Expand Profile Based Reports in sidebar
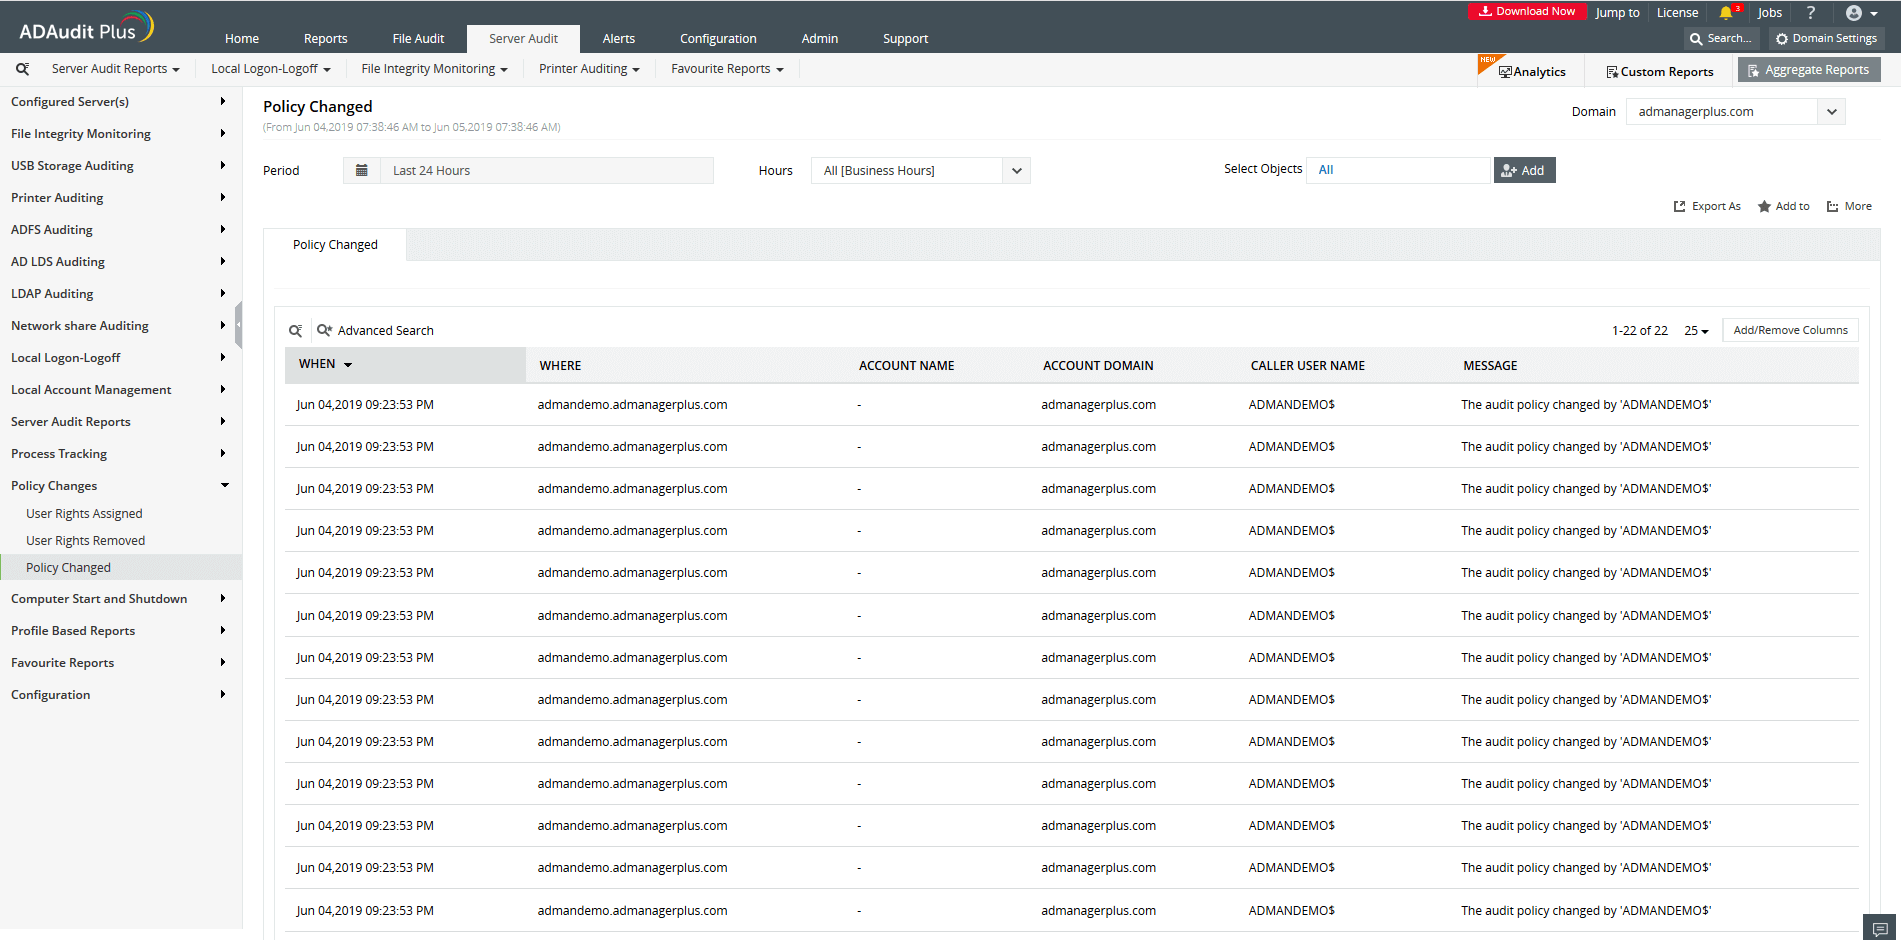The image size is (1901, 940). tap(120, 631)
